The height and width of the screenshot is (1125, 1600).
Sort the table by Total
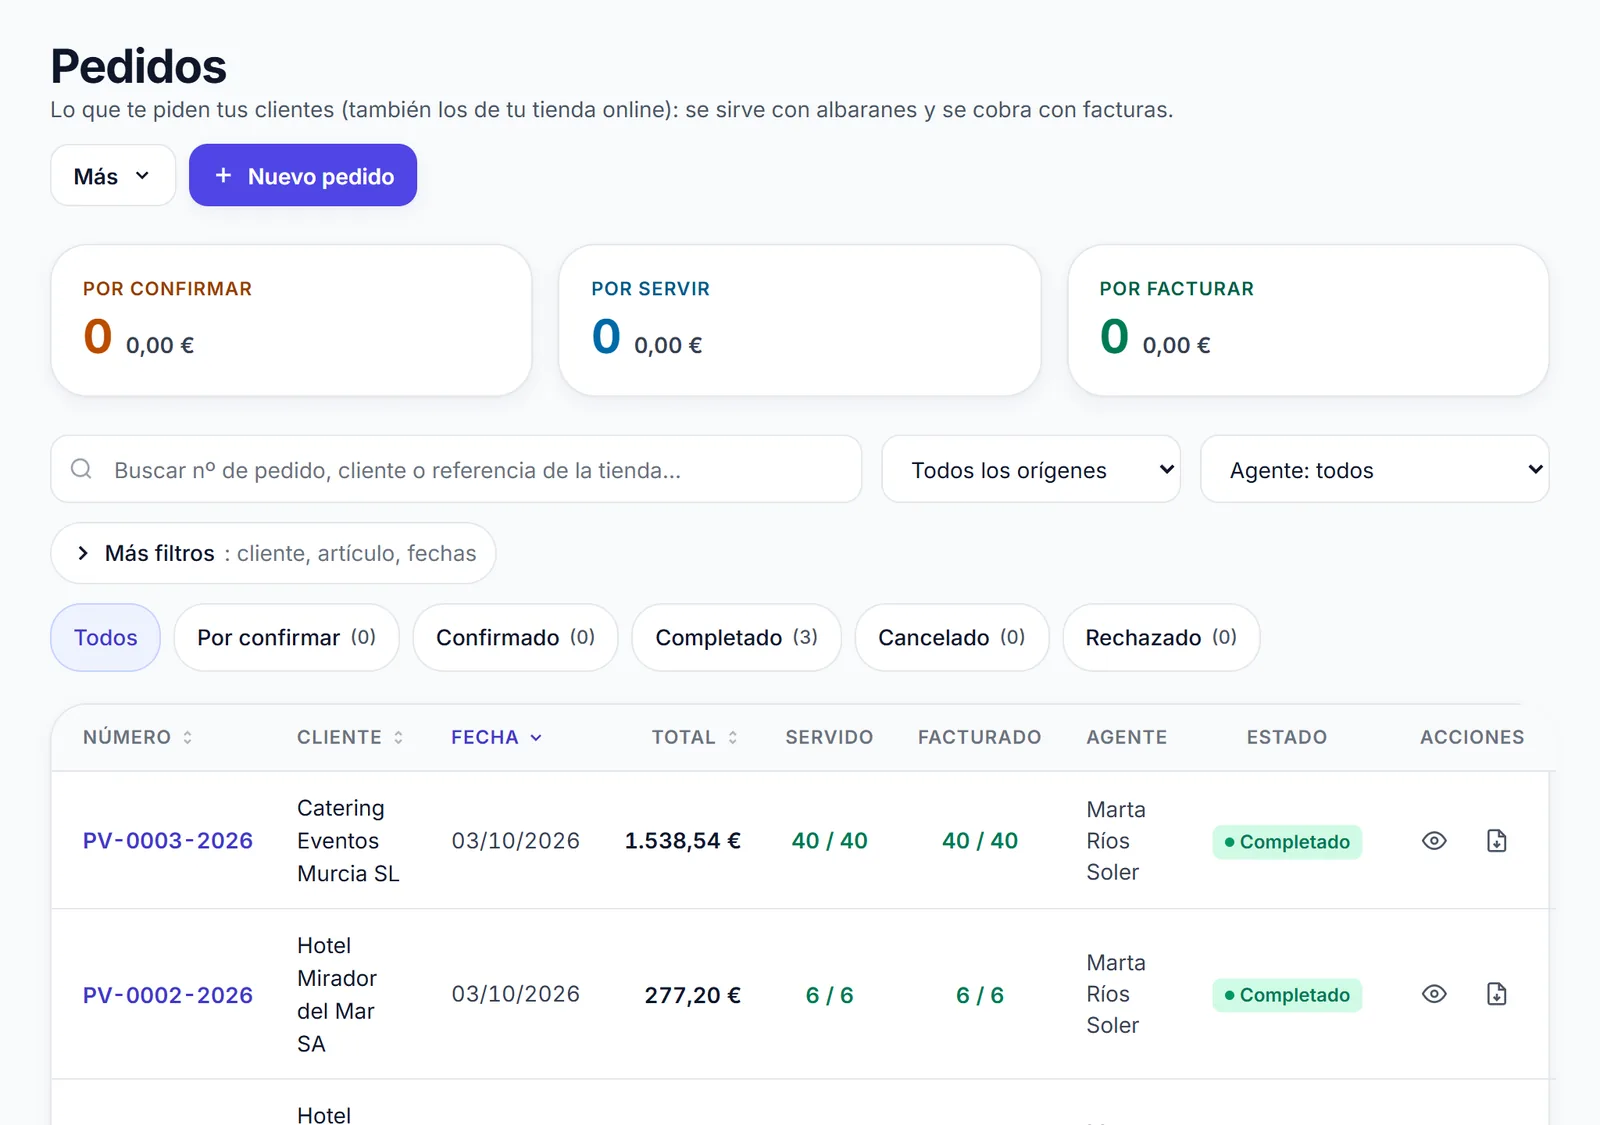click(x=695, y=737)
